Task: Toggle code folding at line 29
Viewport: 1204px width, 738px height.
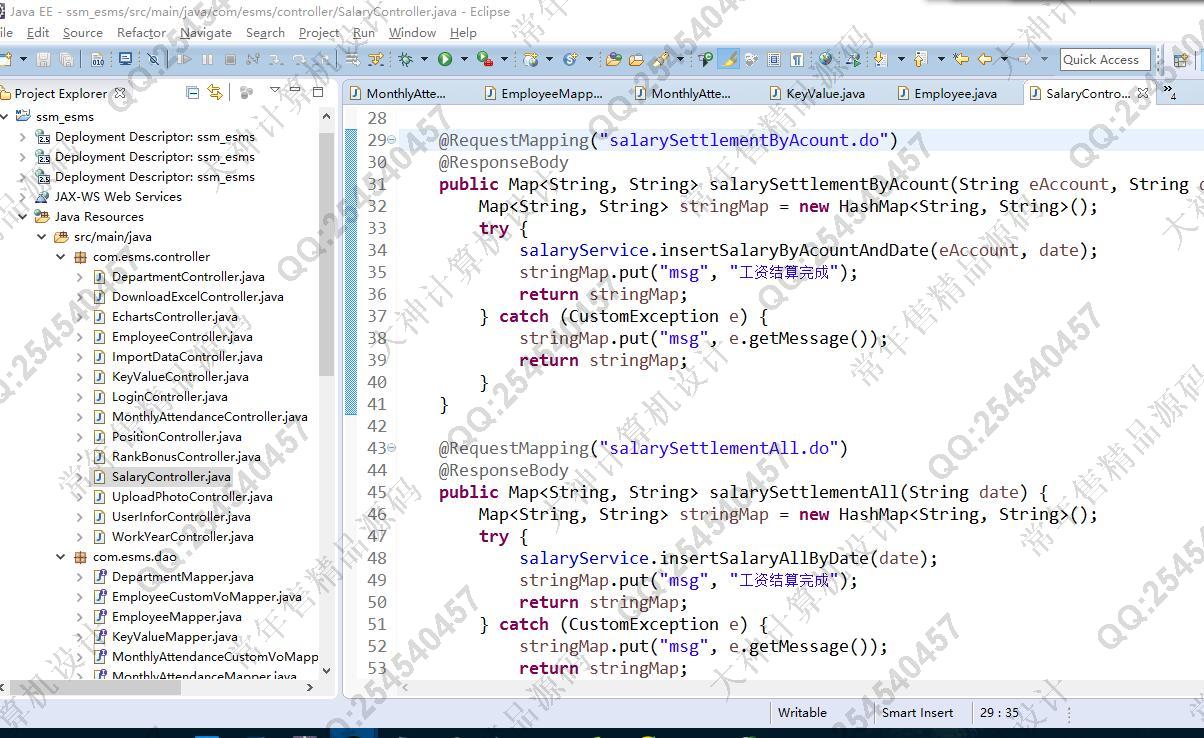Action: point(391,140)
